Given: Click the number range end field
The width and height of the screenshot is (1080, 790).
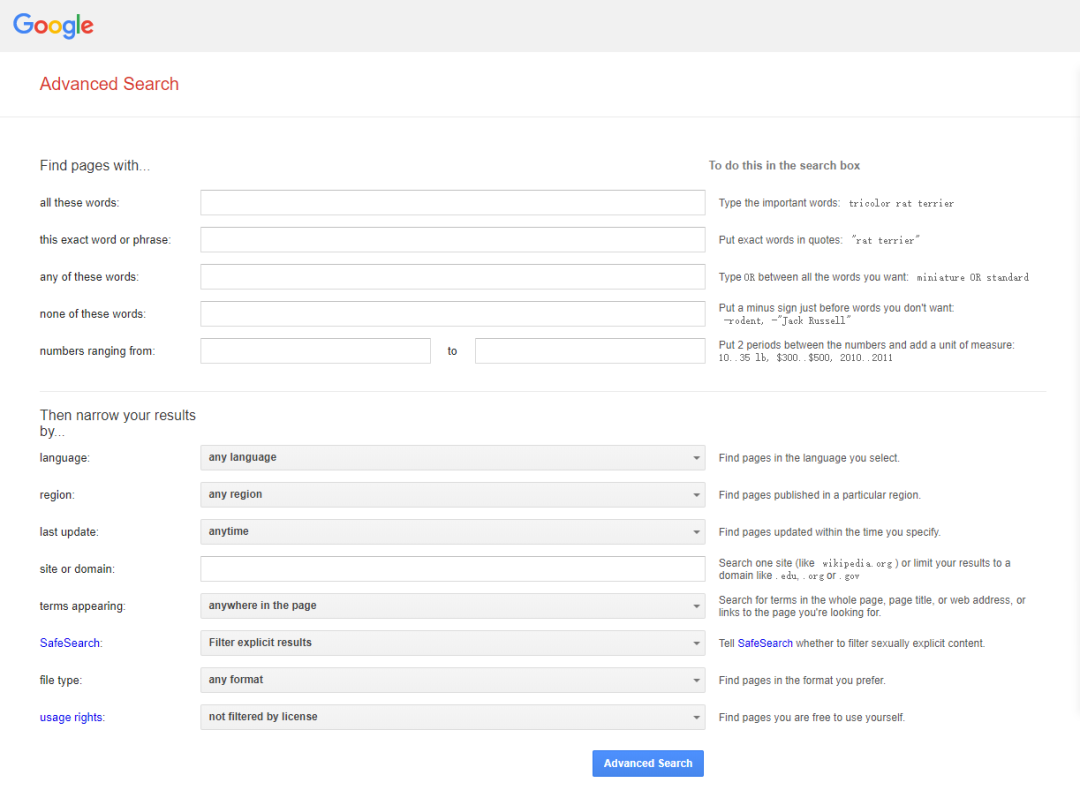Looking at the screenshot, I should pyautogui.click(x=590, y=351).
